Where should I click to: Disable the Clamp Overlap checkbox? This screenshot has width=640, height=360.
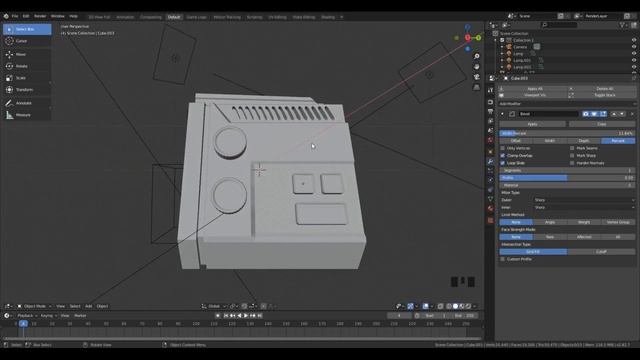pos(502,156)
